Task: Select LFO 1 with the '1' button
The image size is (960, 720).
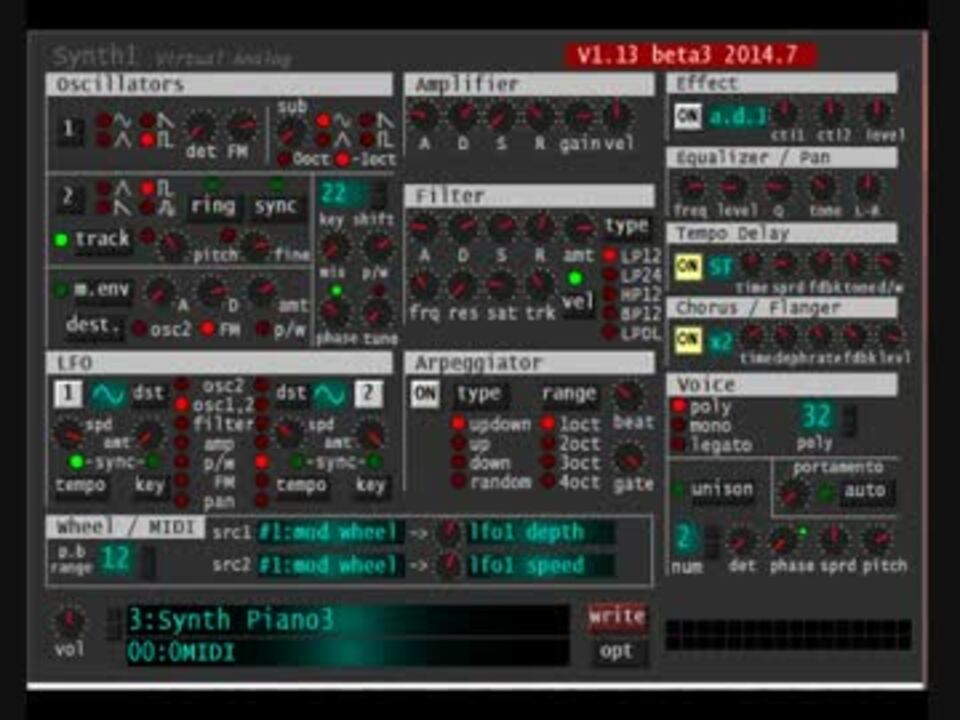Action: pos(68,394)
